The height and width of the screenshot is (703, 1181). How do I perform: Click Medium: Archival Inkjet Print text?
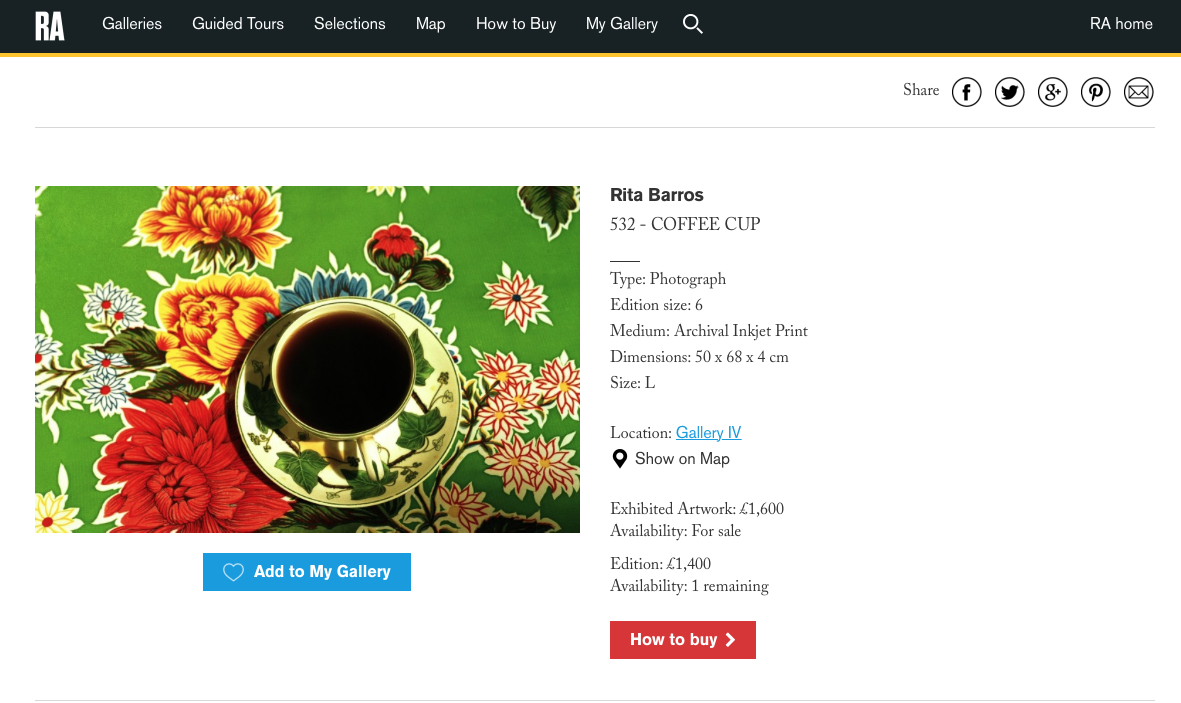(x=709, y=332)
